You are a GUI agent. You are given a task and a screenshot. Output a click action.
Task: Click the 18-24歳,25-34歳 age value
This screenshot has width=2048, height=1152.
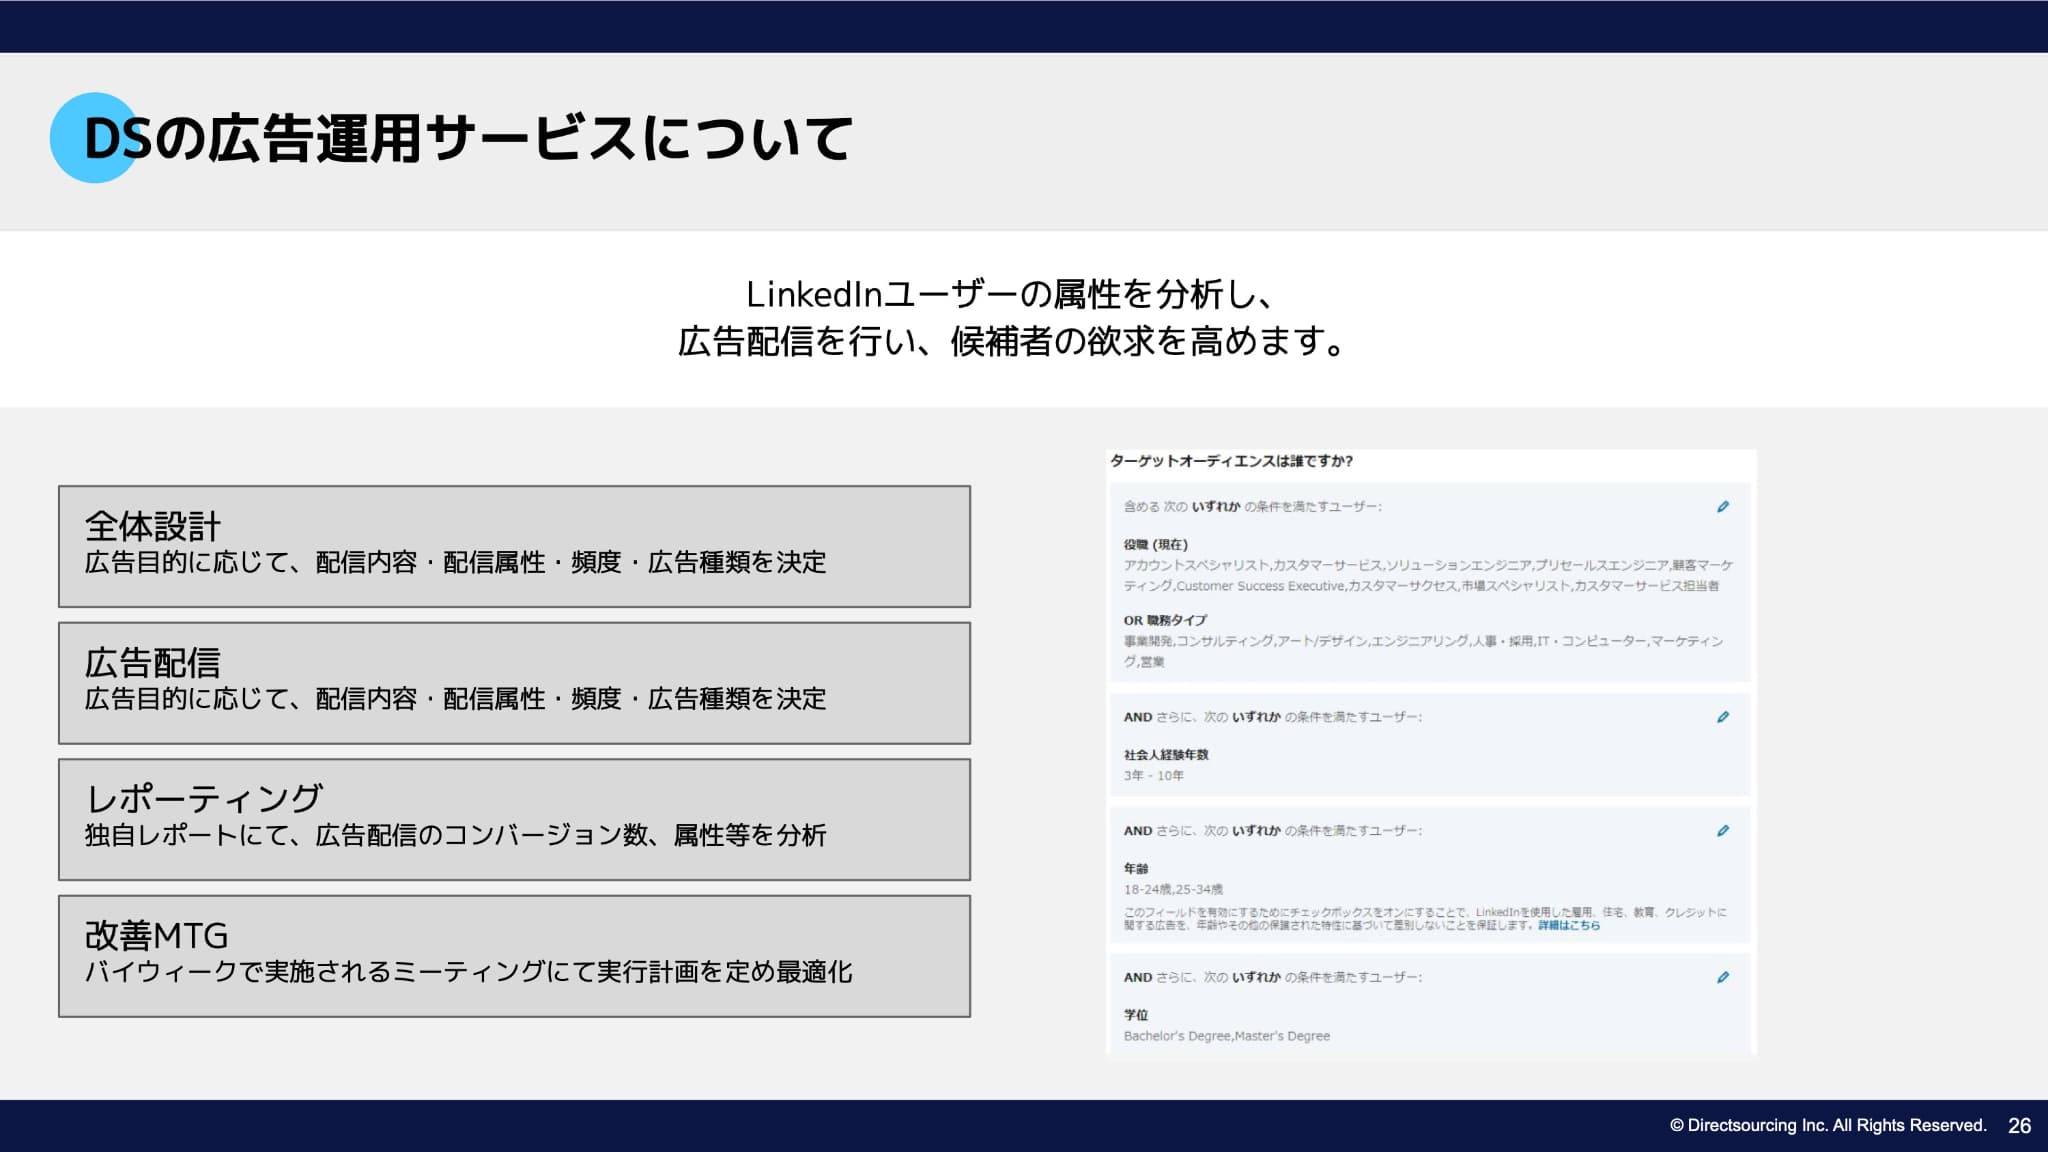pyautogui.click(x=1173, y=889)
